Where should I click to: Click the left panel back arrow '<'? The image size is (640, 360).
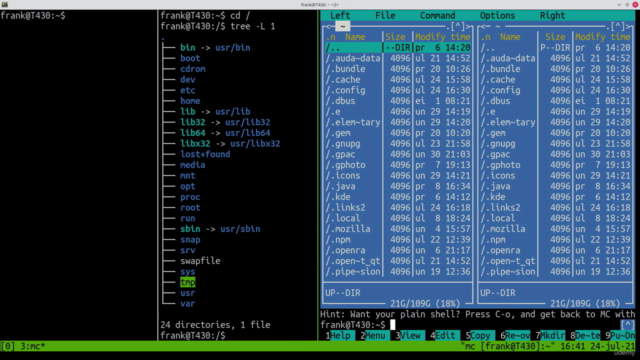(328, 27)
